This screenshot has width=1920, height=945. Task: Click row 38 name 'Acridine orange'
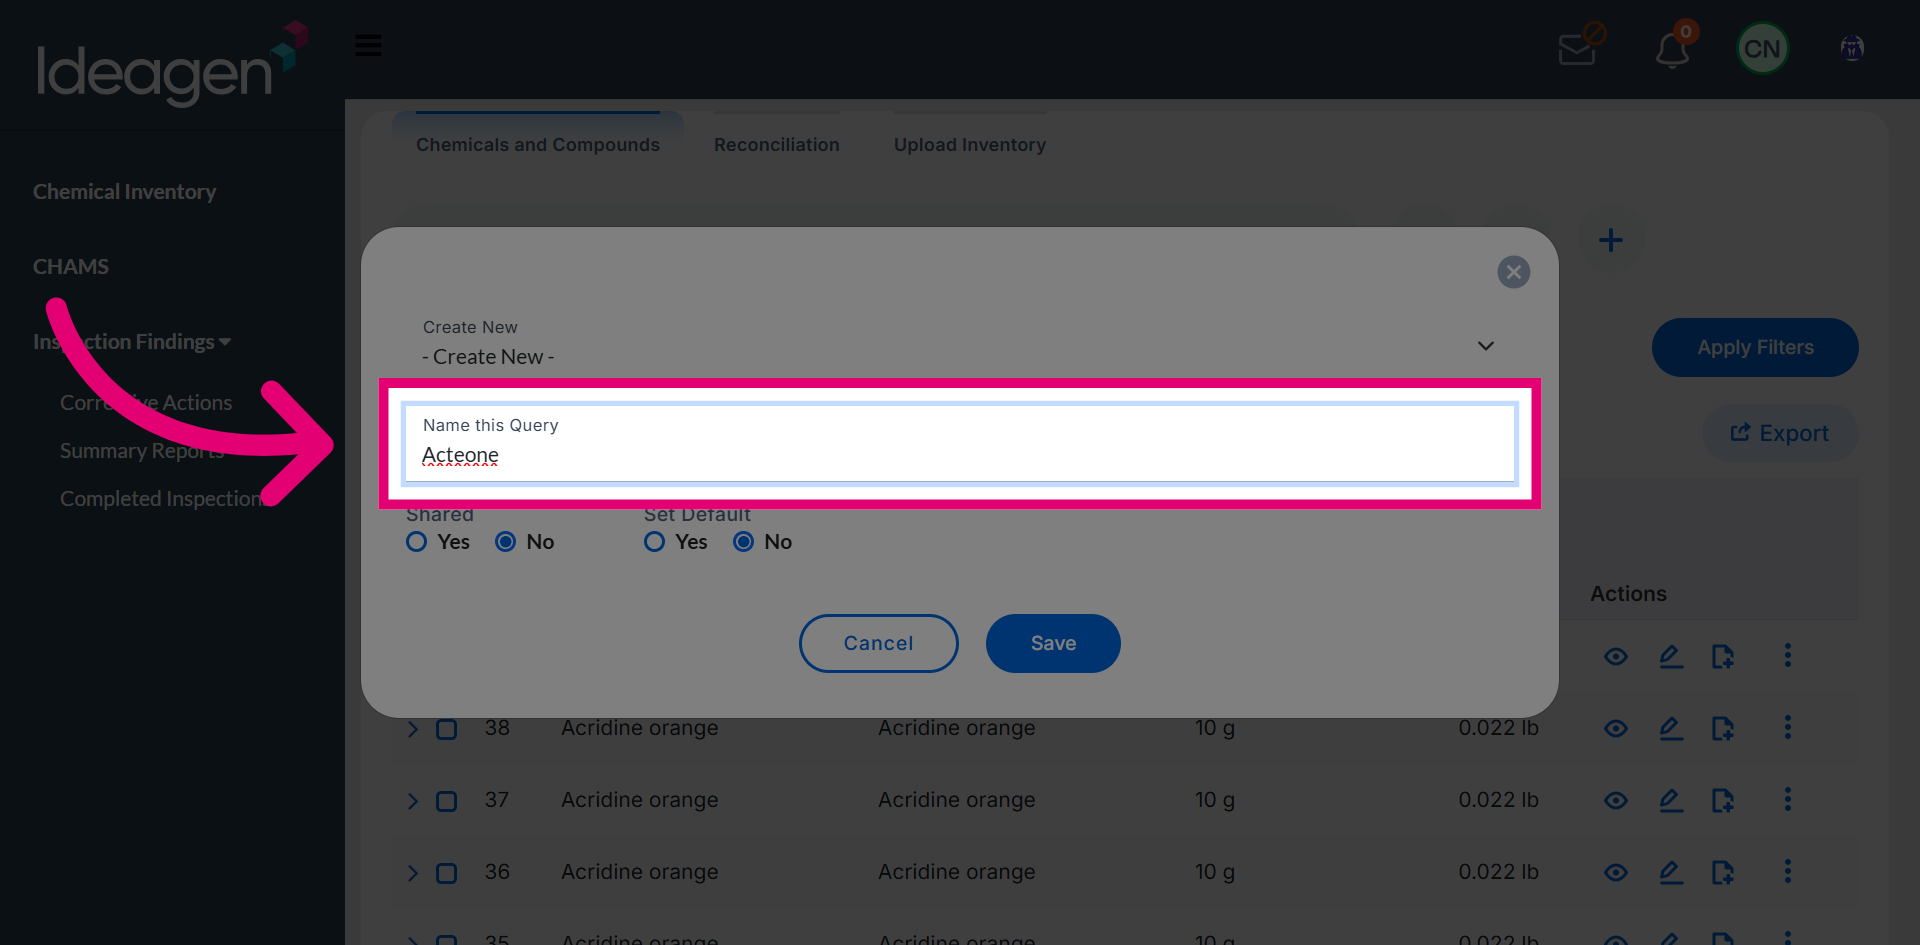pos(640,728)
